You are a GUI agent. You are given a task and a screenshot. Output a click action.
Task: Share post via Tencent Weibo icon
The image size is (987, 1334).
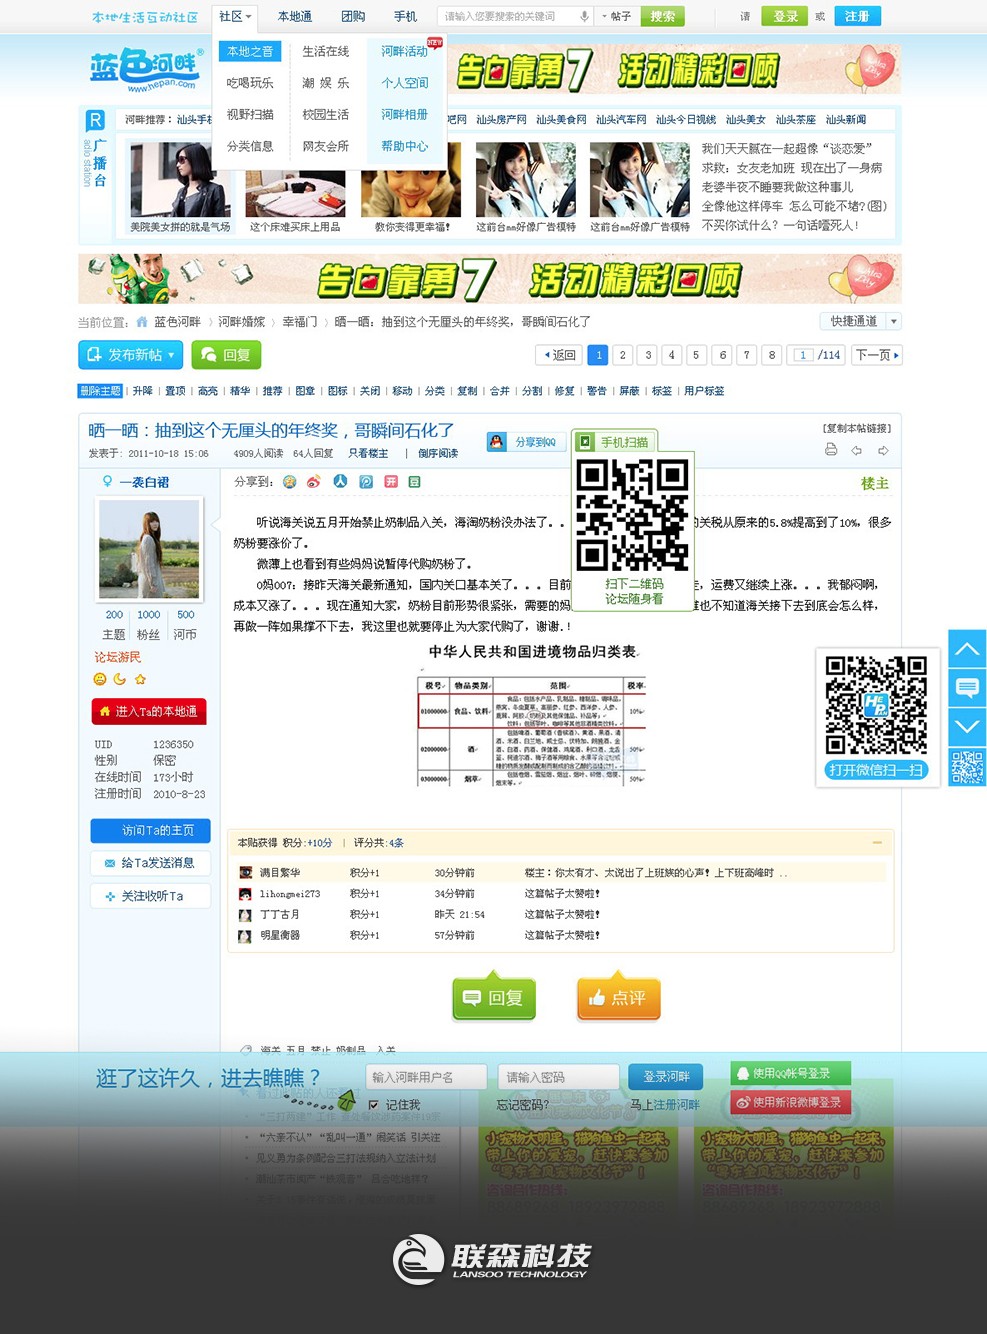pos(366,482)
